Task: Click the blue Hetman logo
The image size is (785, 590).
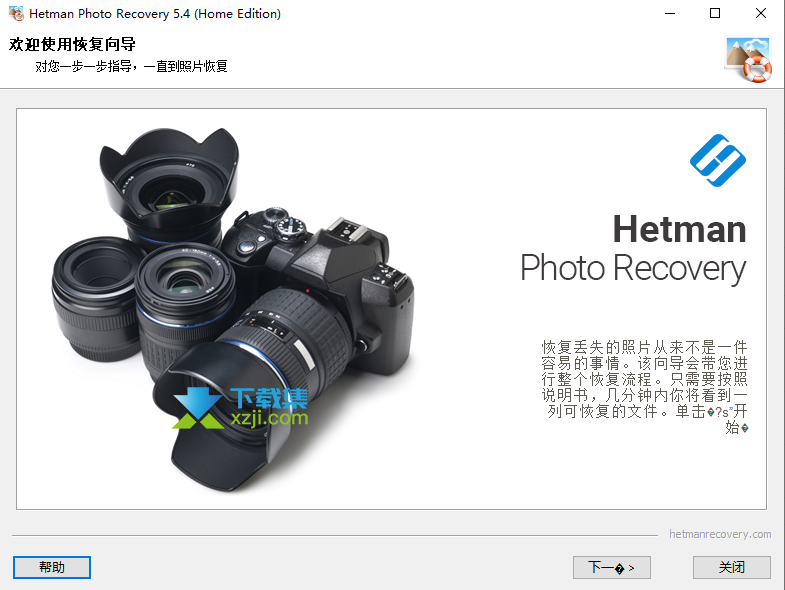Action: 718,160
